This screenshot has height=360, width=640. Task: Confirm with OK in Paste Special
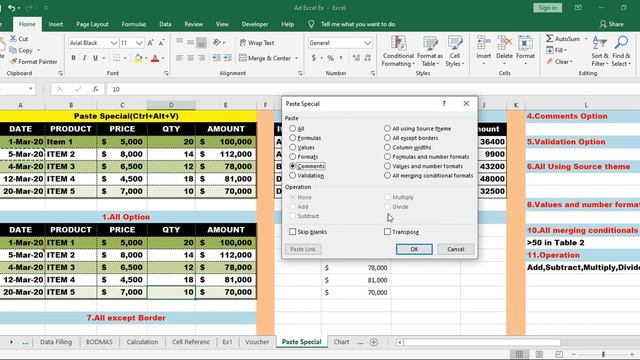click(x=414, y=249)
